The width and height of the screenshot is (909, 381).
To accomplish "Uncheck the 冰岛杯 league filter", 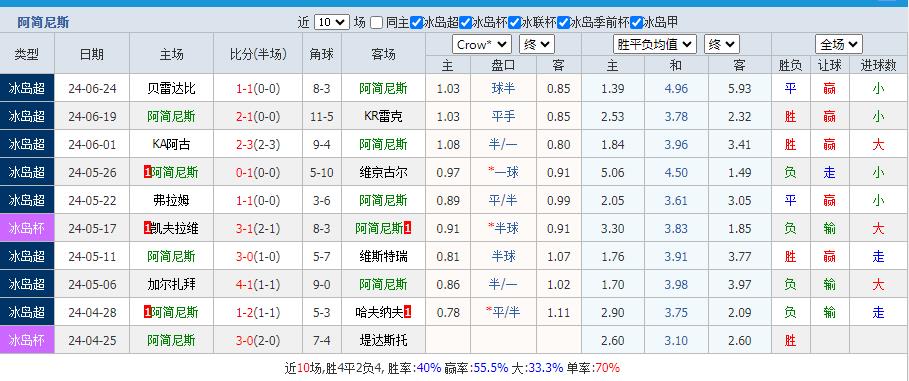I will (466, 23).
